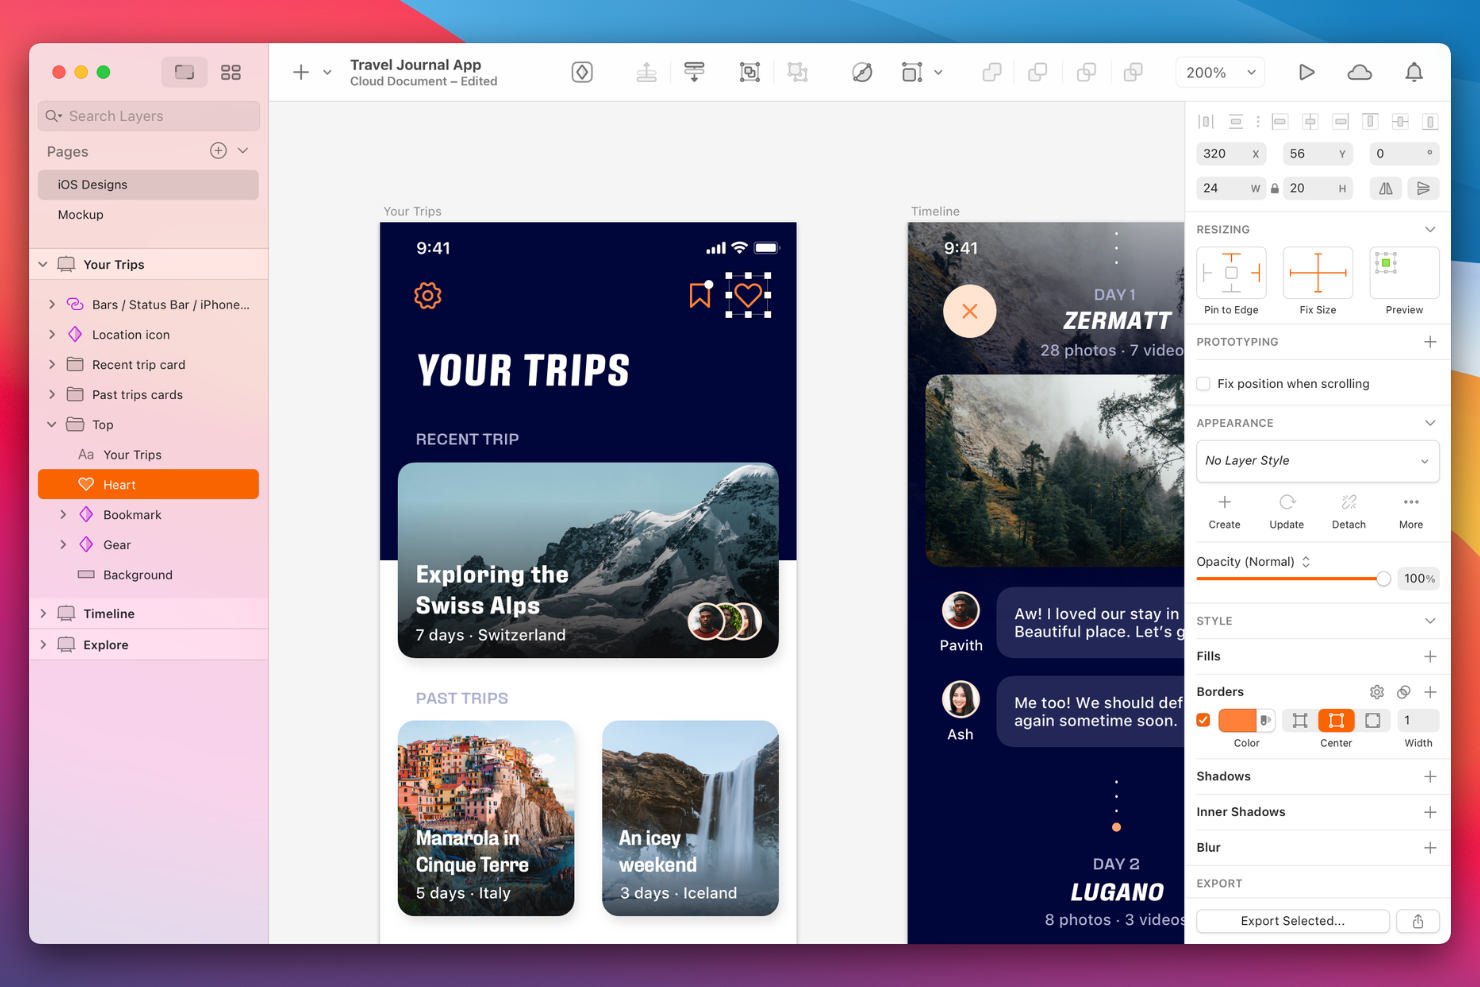Image resolution: width=1480 pixels, height=987 pixels.
Task: Collapse the Pages list chevron
Action: [x=243, y=151]
